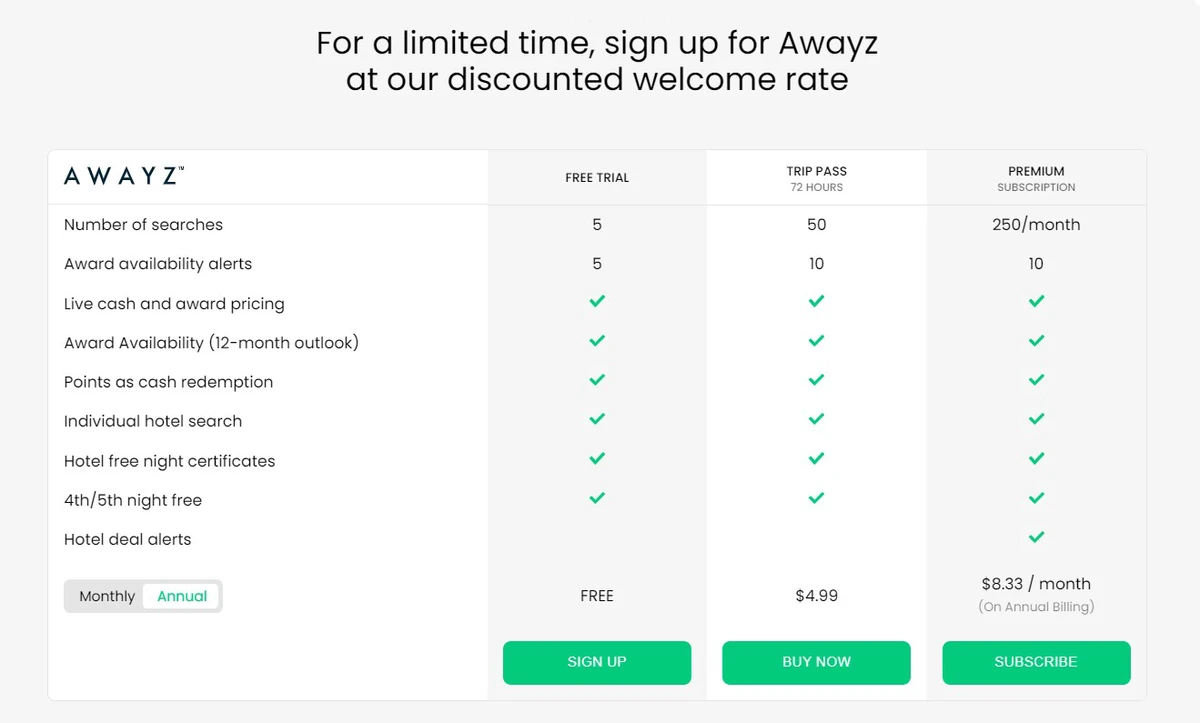This screenshot has height=723, width=1200.
Task: Click the Number of searches row label
Action: (x=142, y=224)
